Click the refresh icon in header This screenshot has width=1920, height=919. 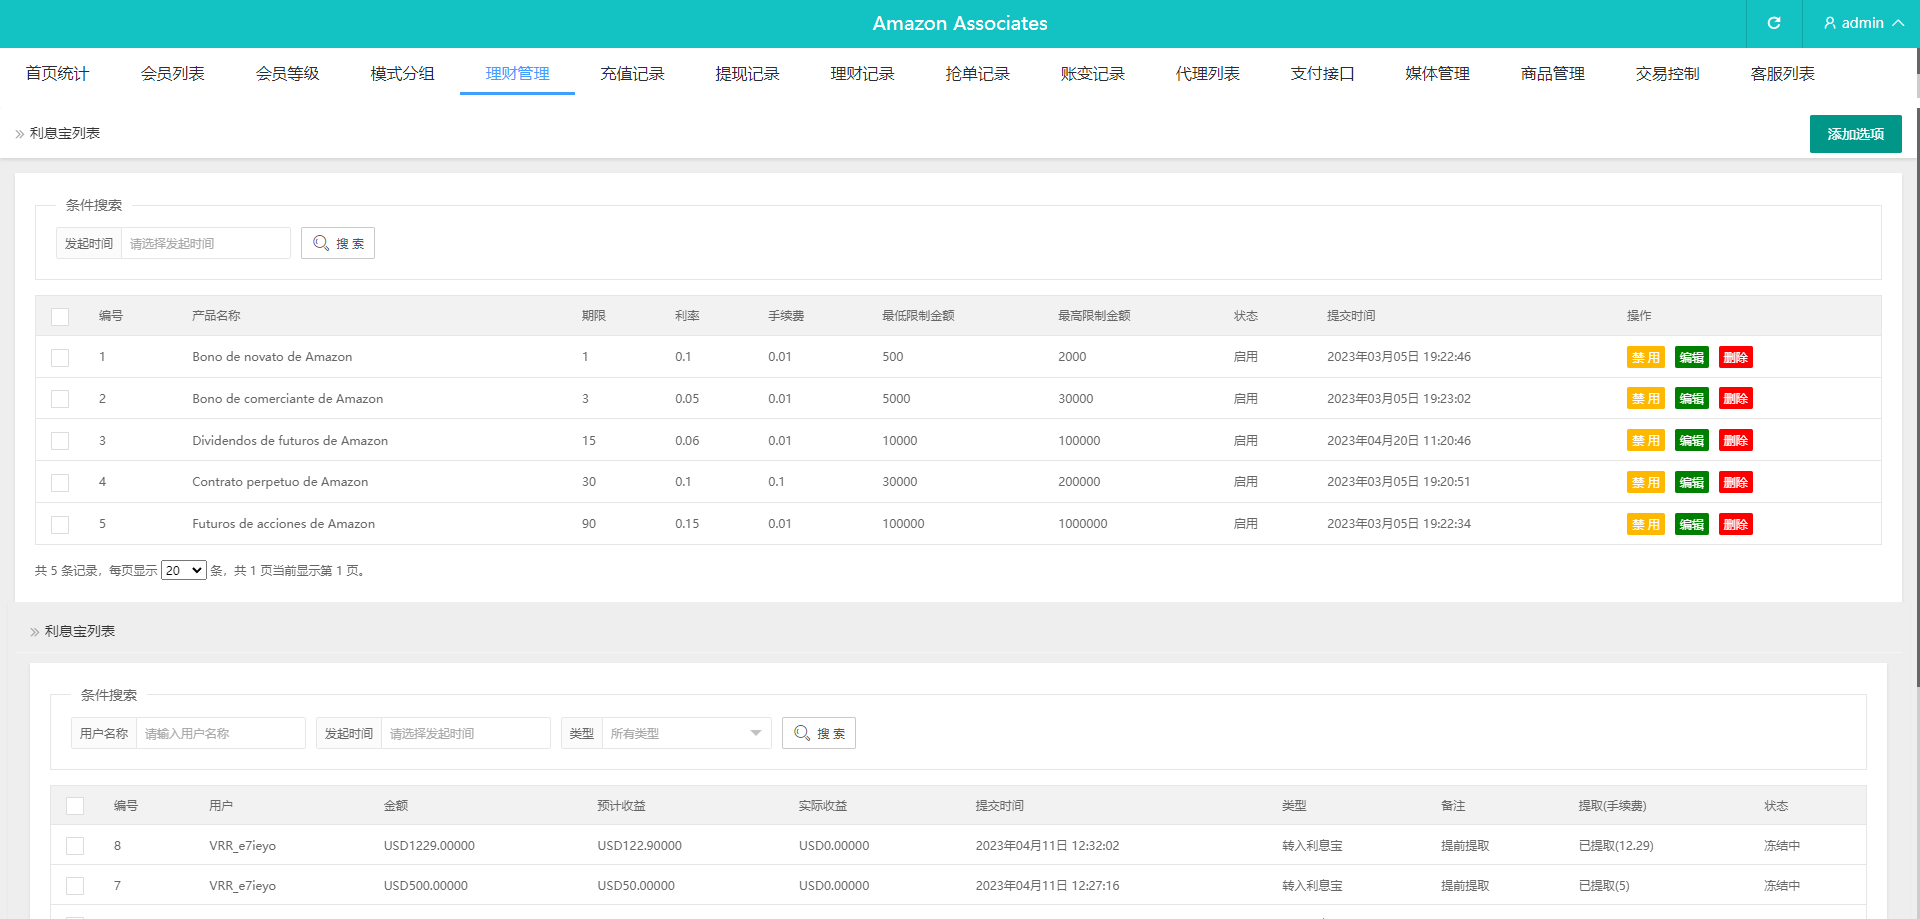[x=1774, y=23]
